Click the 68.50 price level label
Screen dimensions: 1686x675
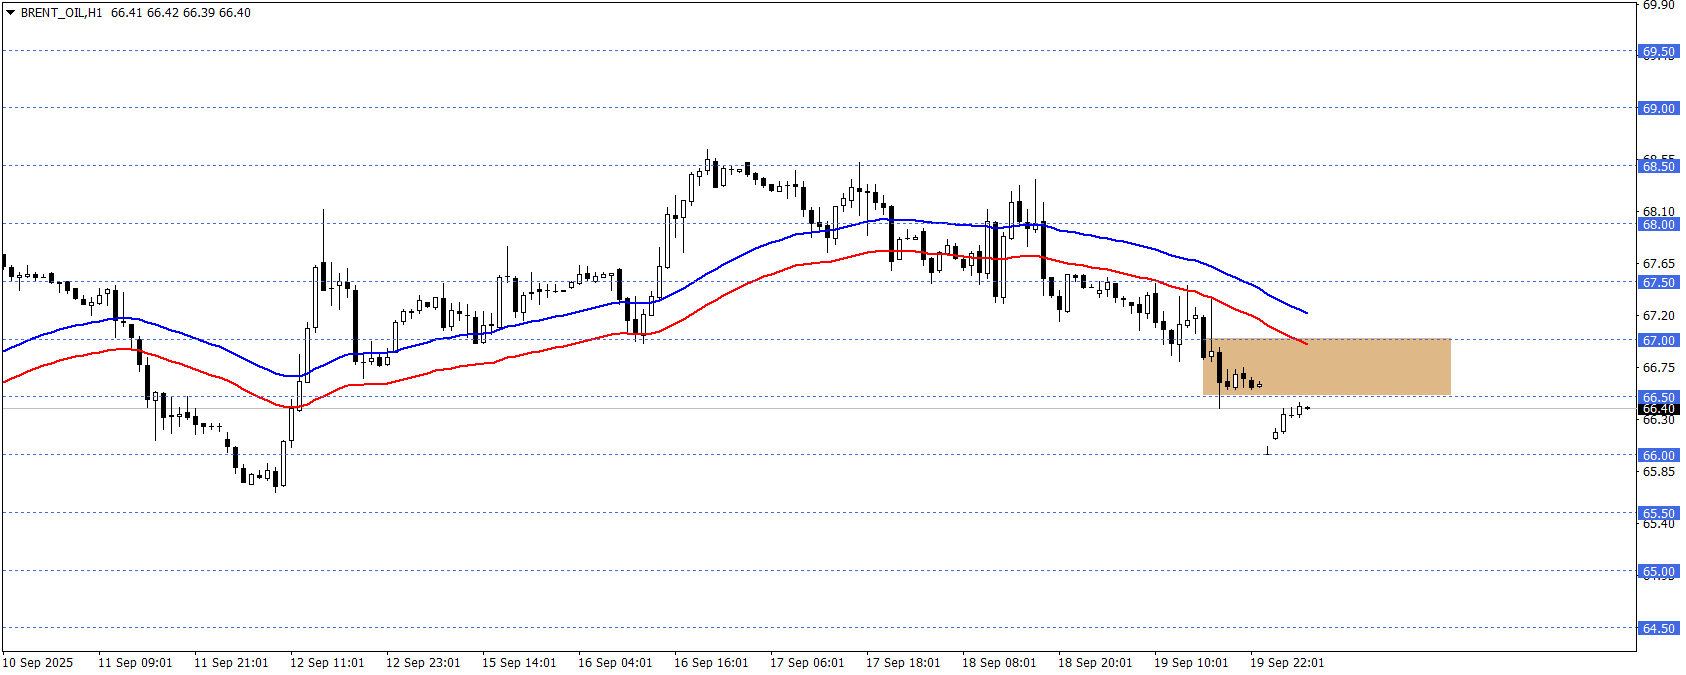point(1658,166)
